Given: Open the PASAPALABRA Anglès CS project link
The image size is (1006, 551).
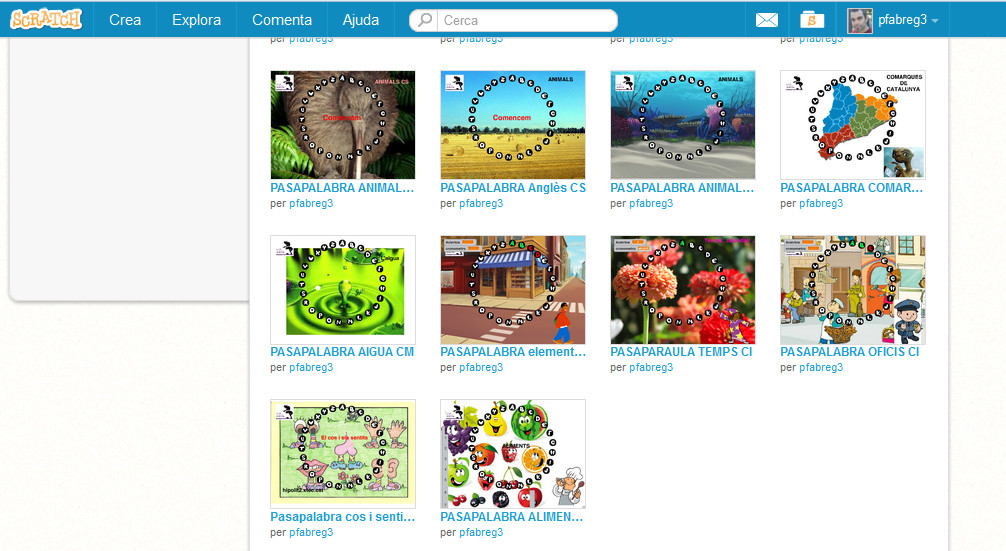Looking at the screenshot, I should pyautogui.click(x=513, y=188).
